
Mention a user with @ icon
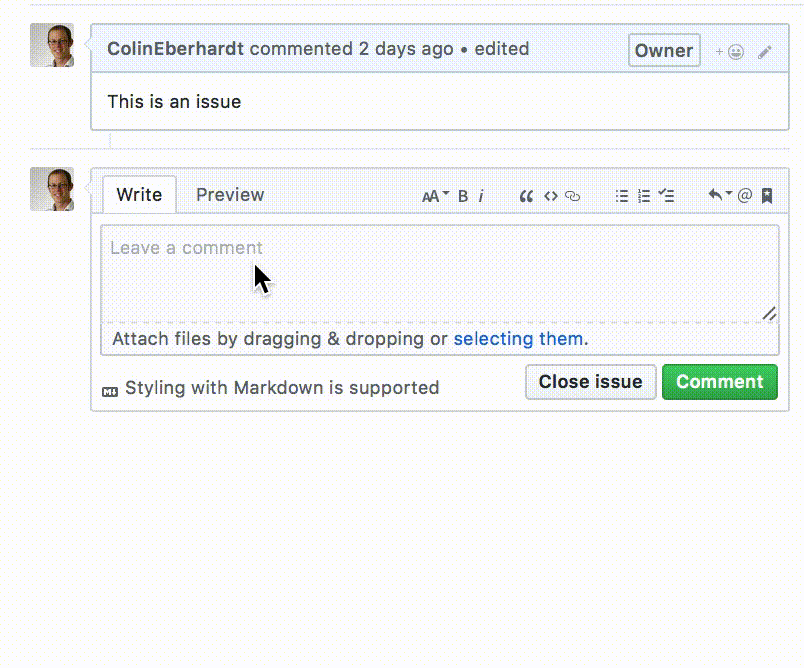(744, 196)
